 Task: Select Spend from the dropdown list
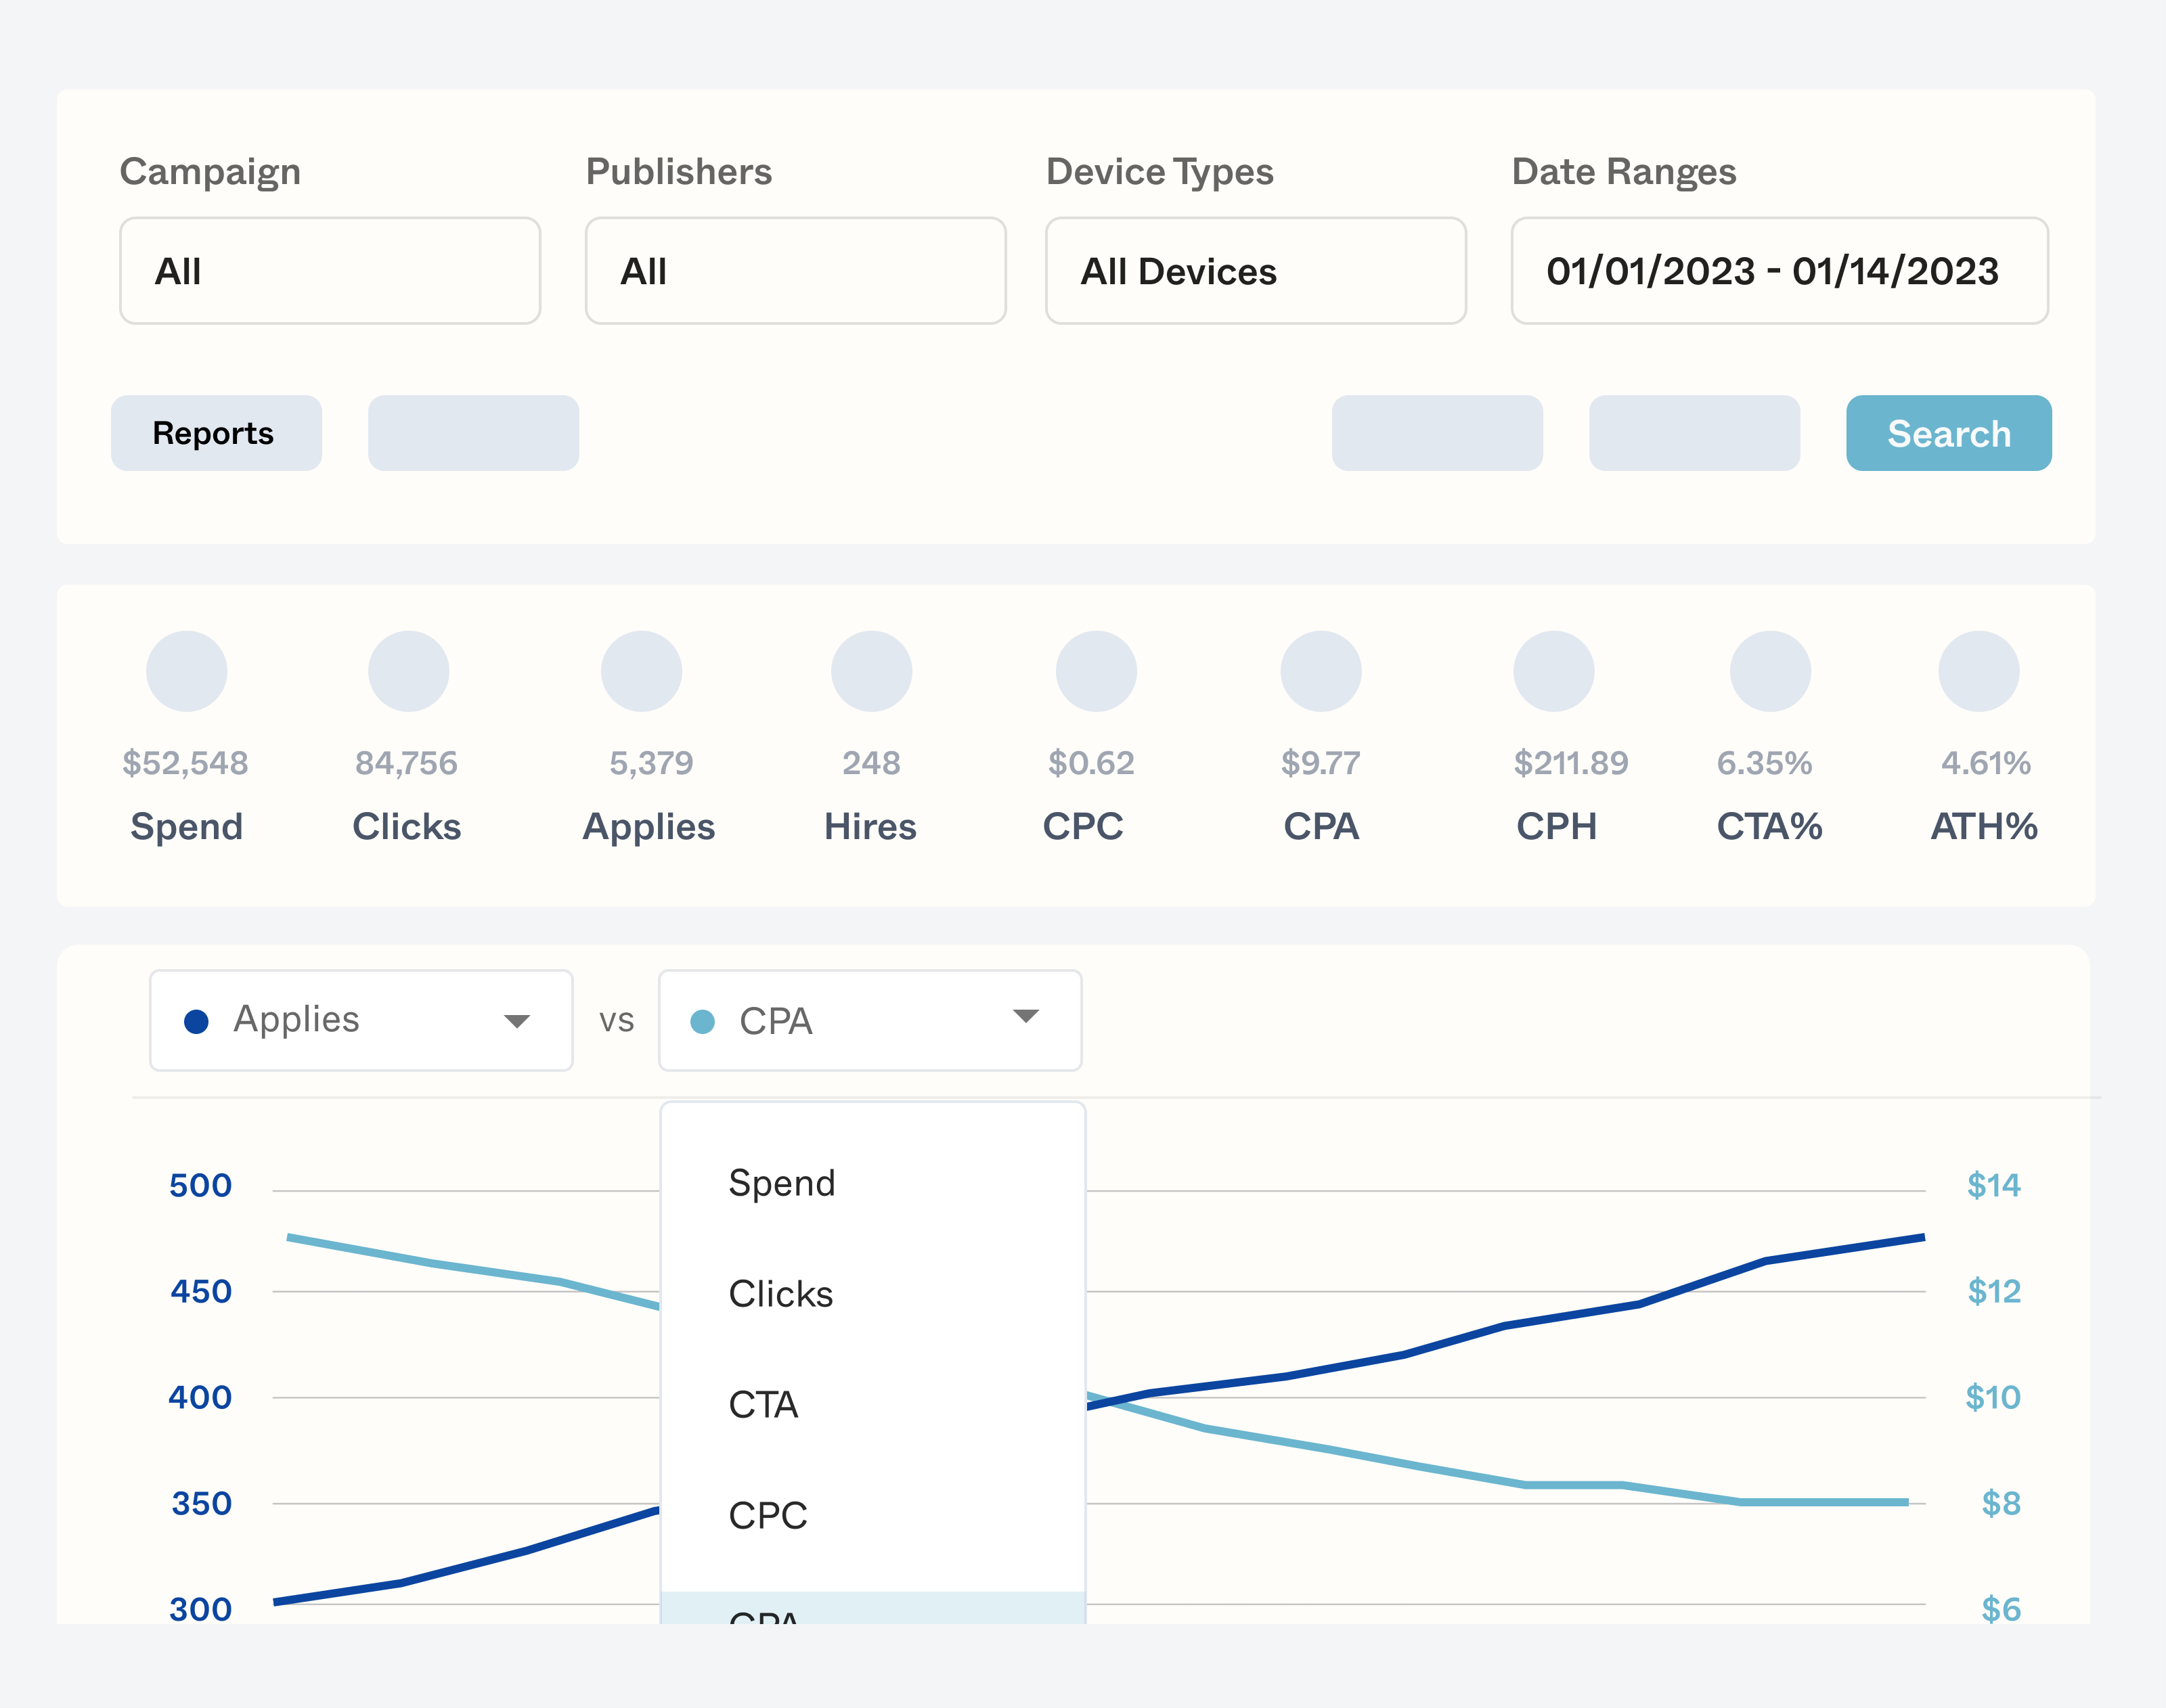(x=781, y=1183)
